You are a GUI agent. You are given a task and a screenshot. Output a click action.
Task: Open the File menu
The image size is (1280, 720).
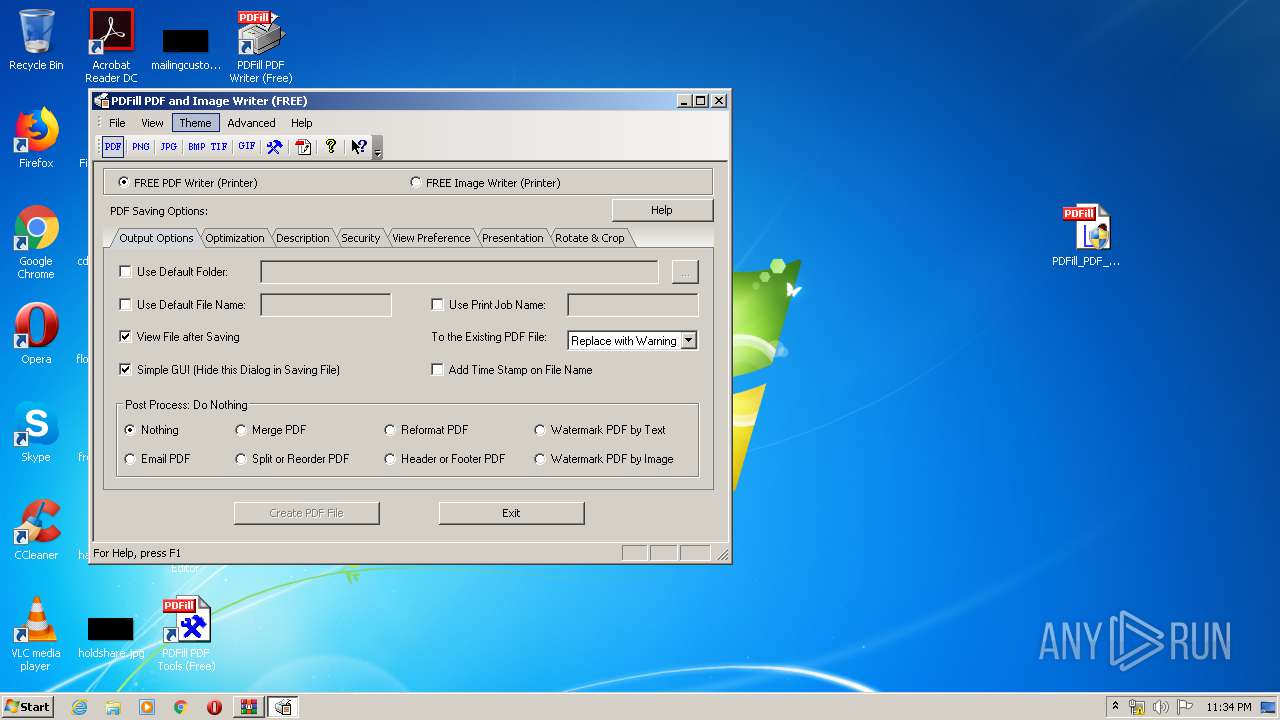[x=117, y=123]
